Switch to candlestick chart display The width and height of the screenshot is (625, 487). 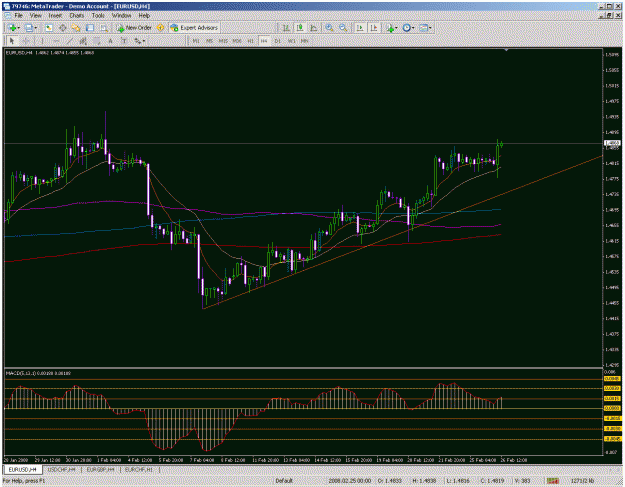click(x=300, y=27)
